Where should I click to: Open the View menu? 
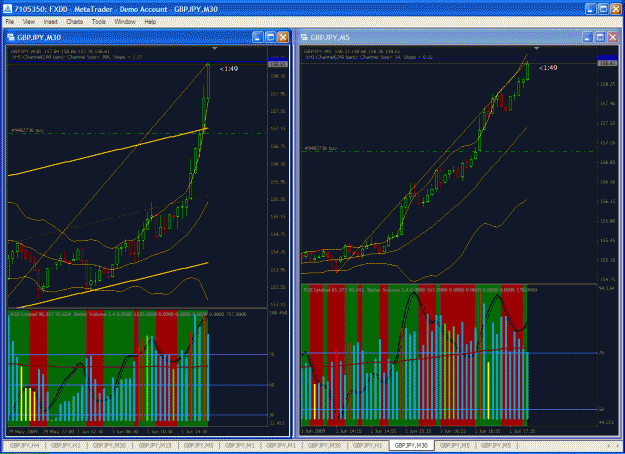click(x=29, y=22)
